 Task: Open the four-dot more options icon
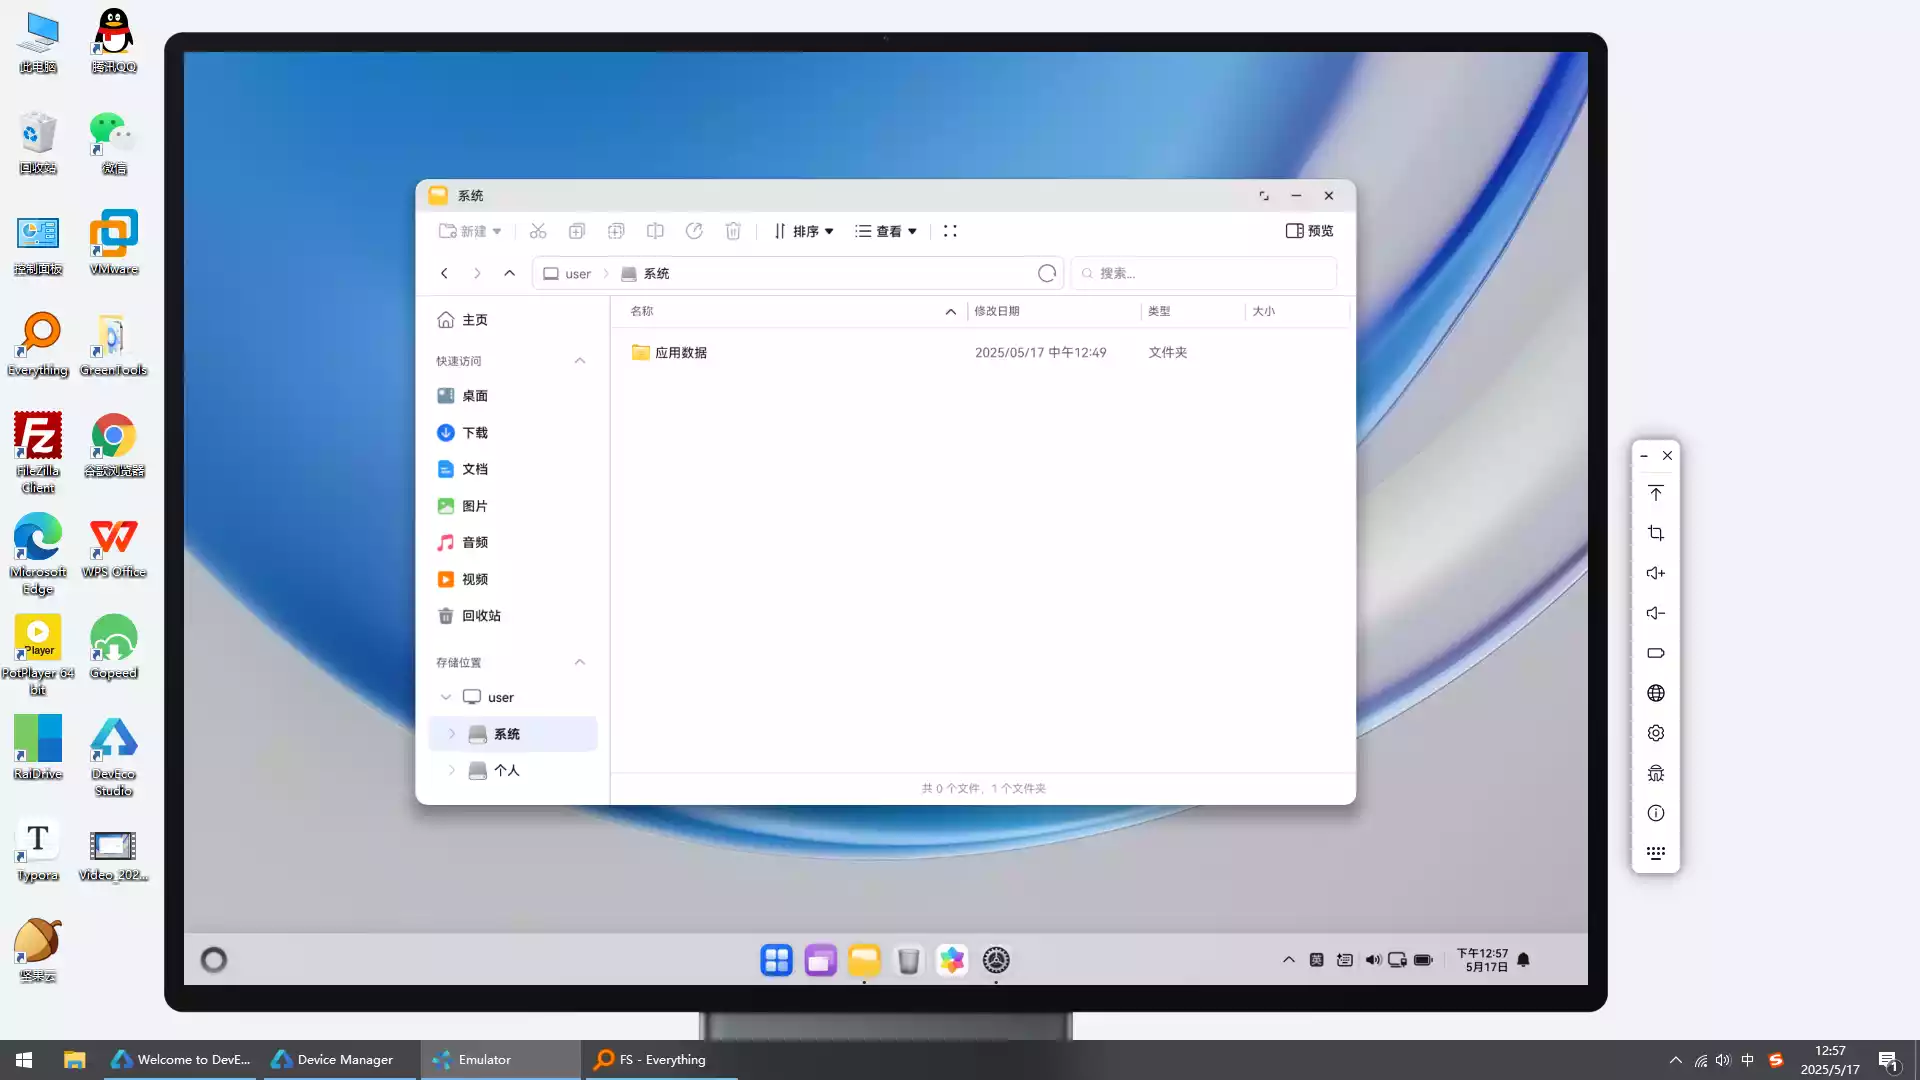[x=950, y=231]
